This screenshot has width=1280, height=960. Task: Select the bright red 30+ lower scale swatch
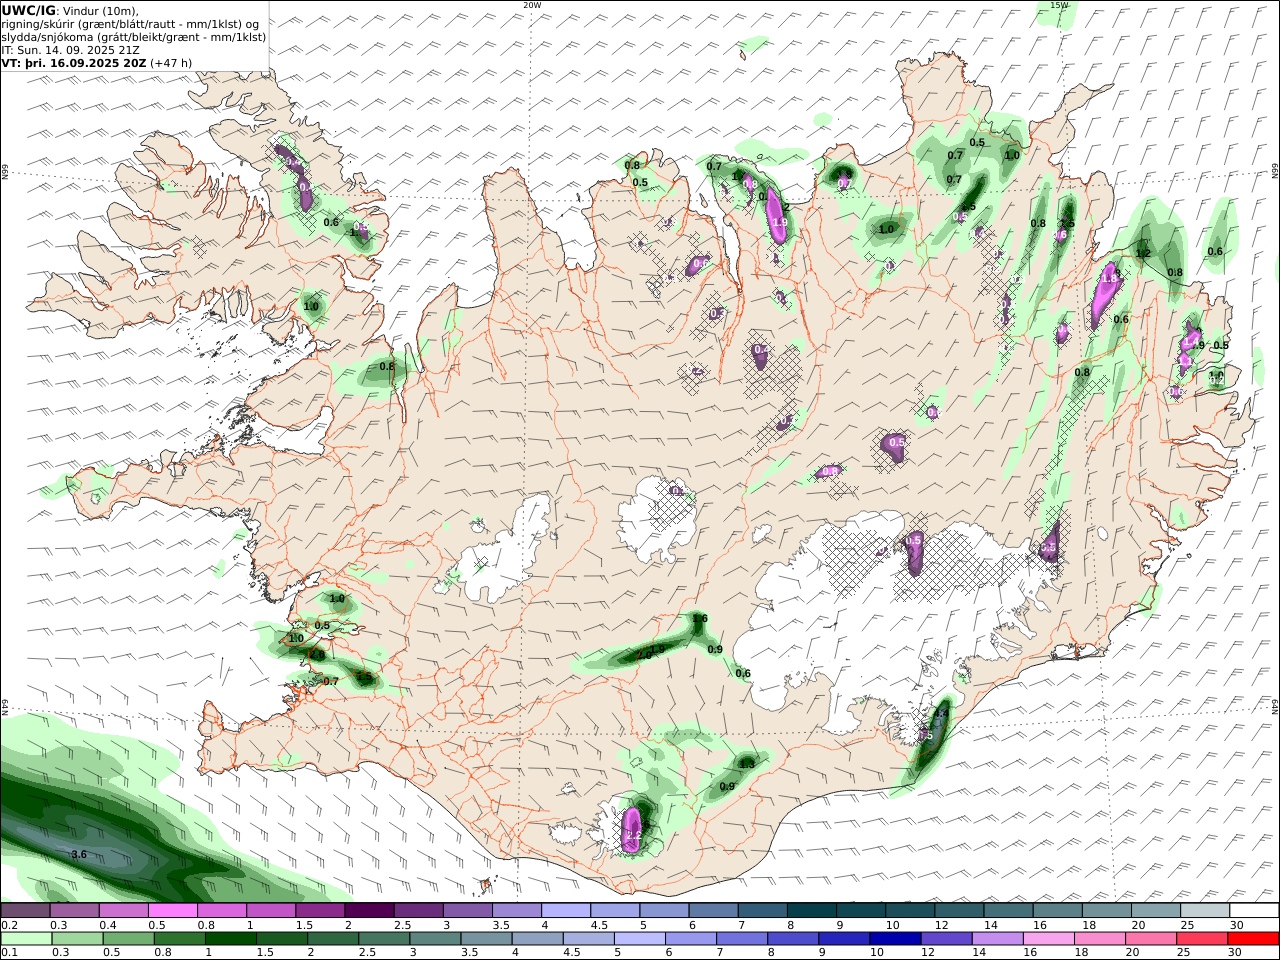[x=1252, y=939]
